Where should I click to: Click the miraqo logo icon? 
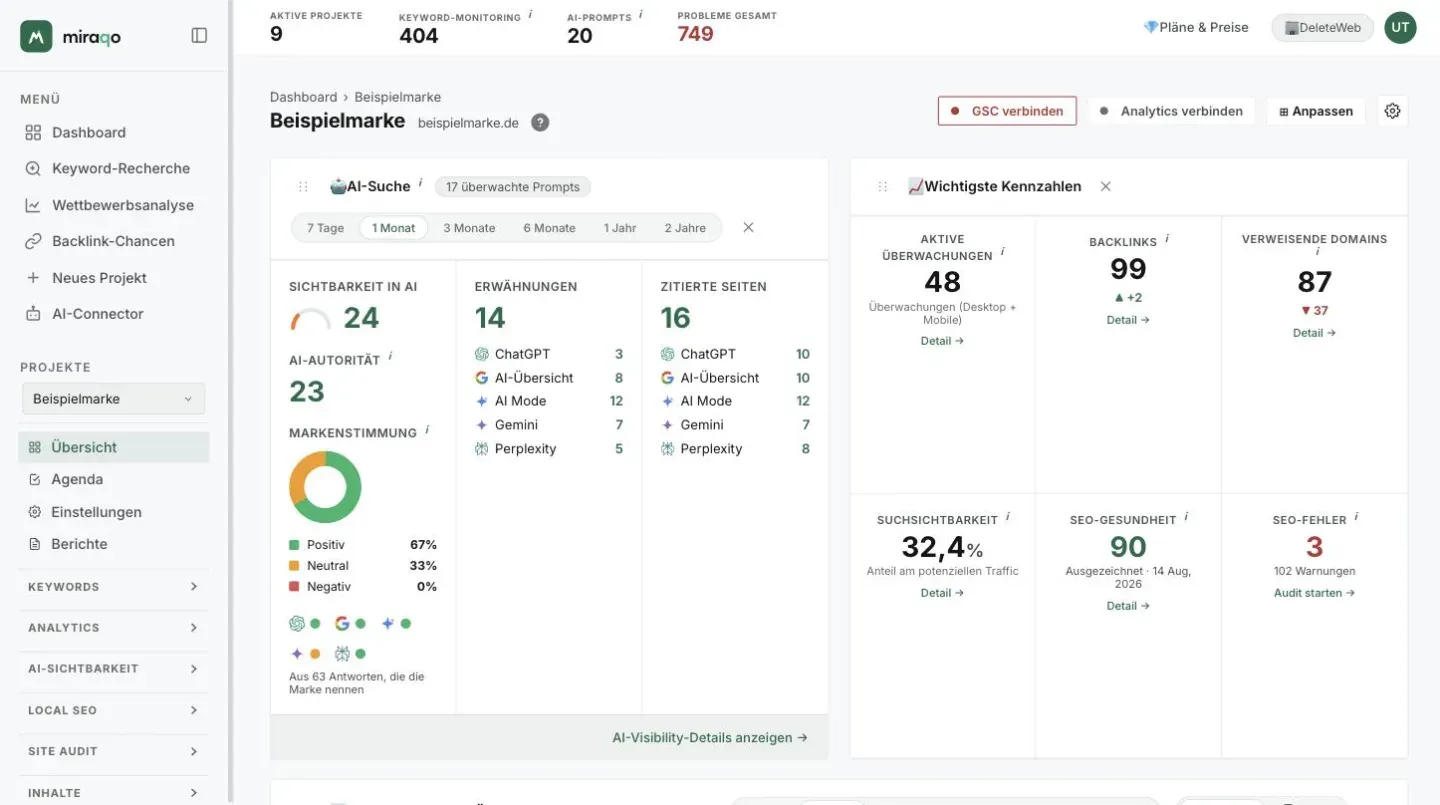coord(36,36)
